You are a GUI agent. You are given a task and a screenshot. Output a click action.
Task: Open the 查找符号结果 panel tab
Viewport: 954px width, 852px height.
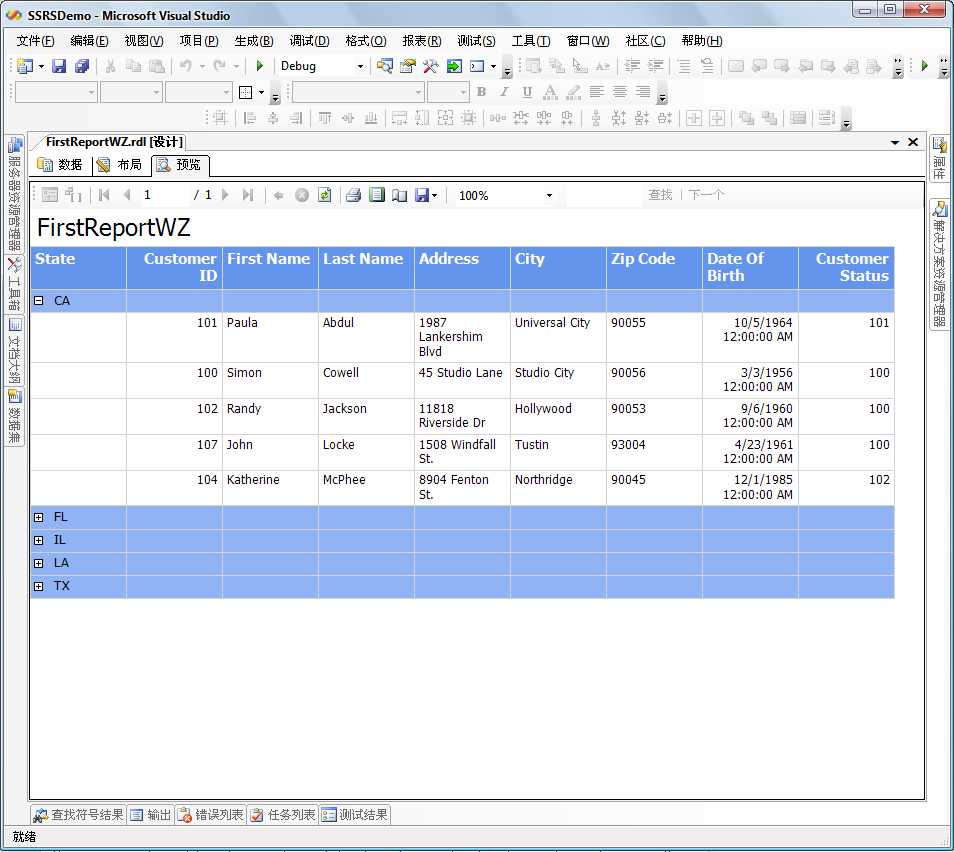78,815
